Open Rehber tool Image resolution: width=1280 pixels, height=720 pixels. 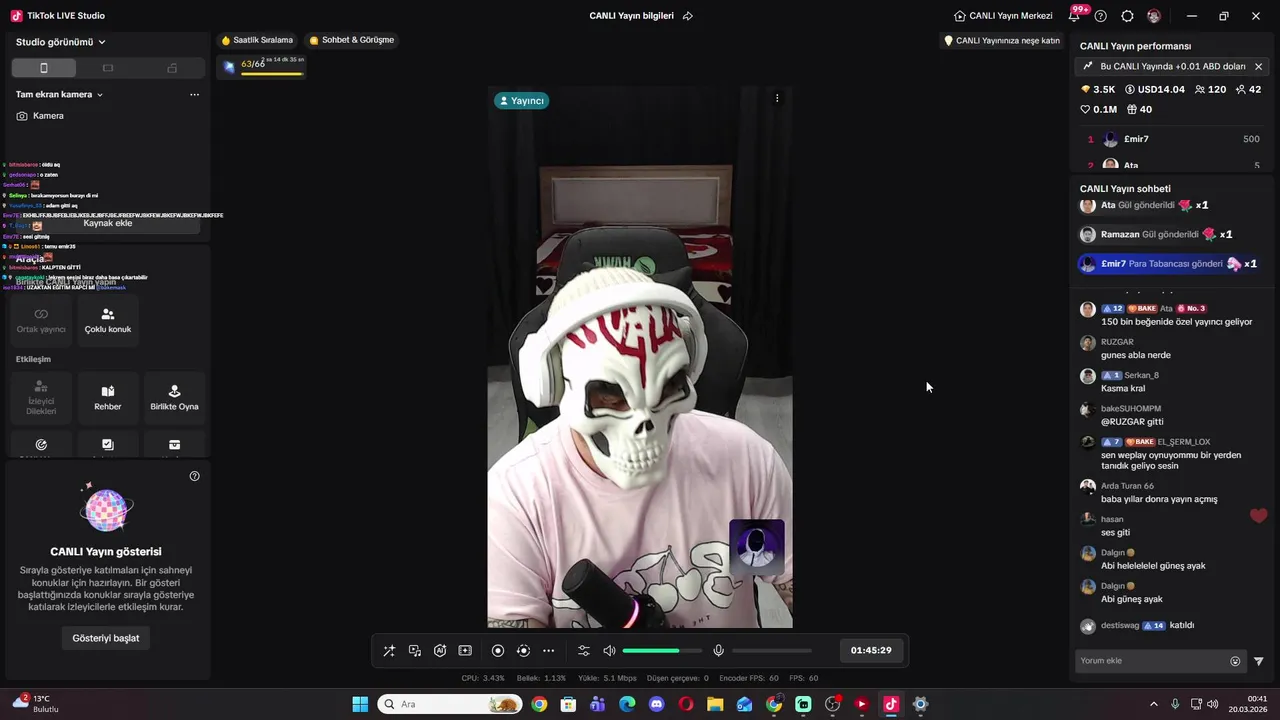(108, 398)
